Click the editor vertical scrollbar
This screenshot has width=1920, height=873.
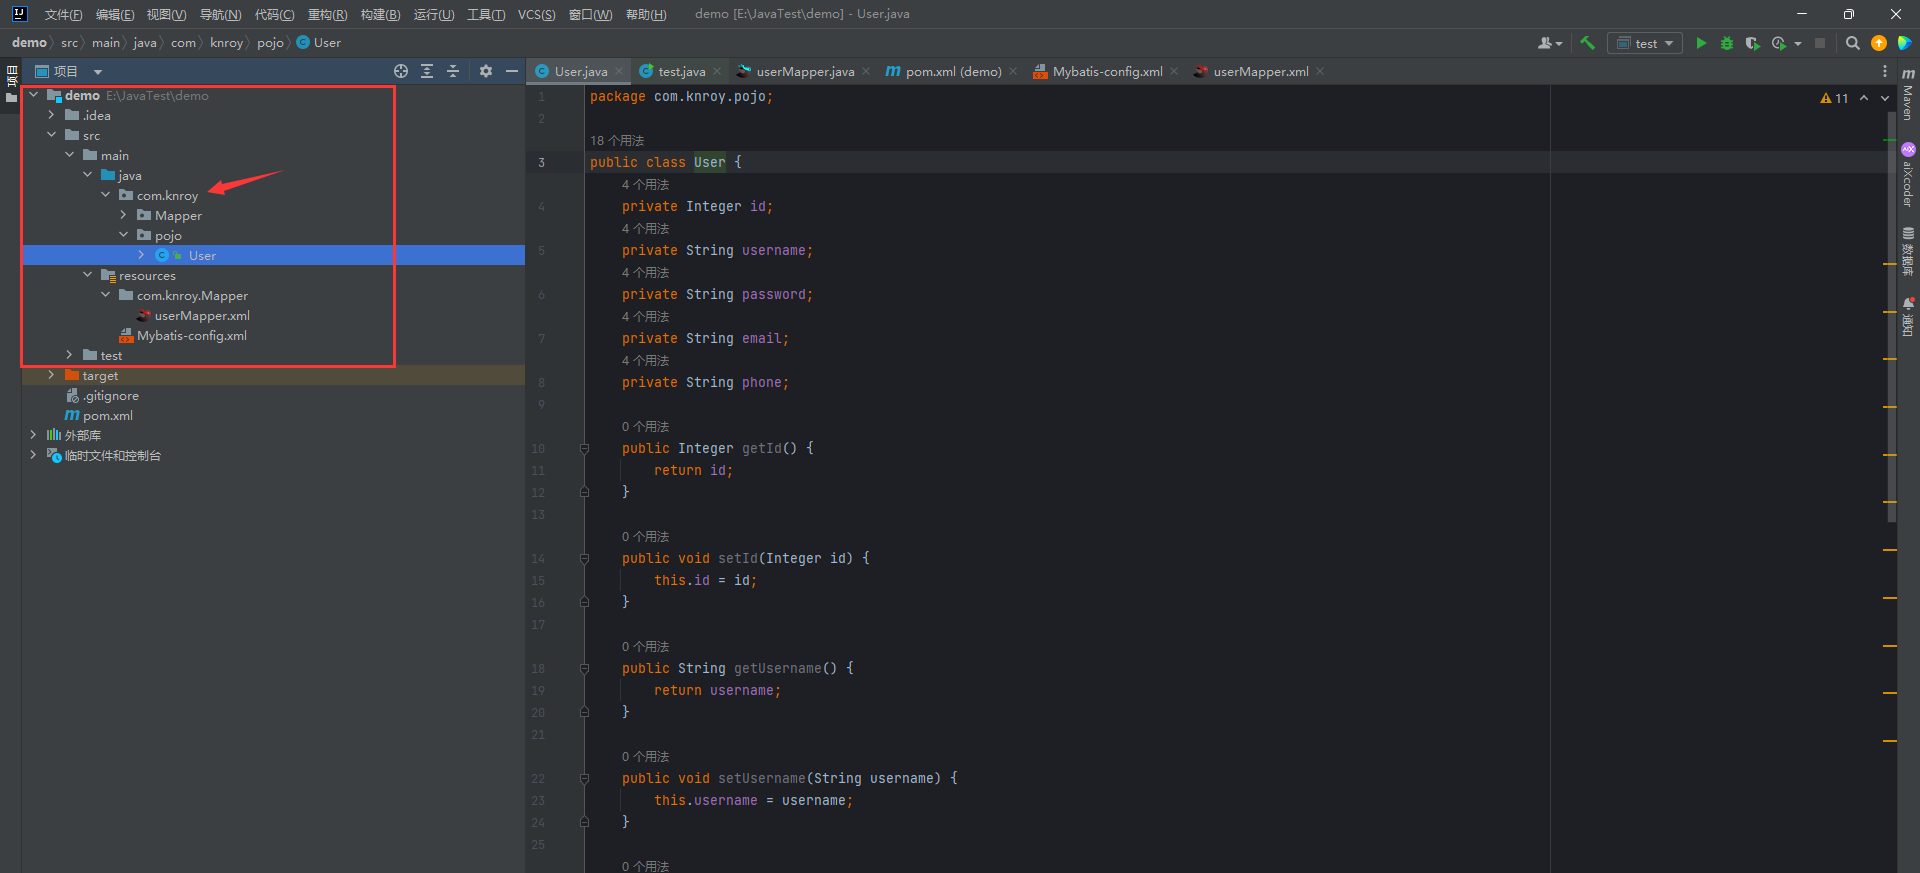1891,320
